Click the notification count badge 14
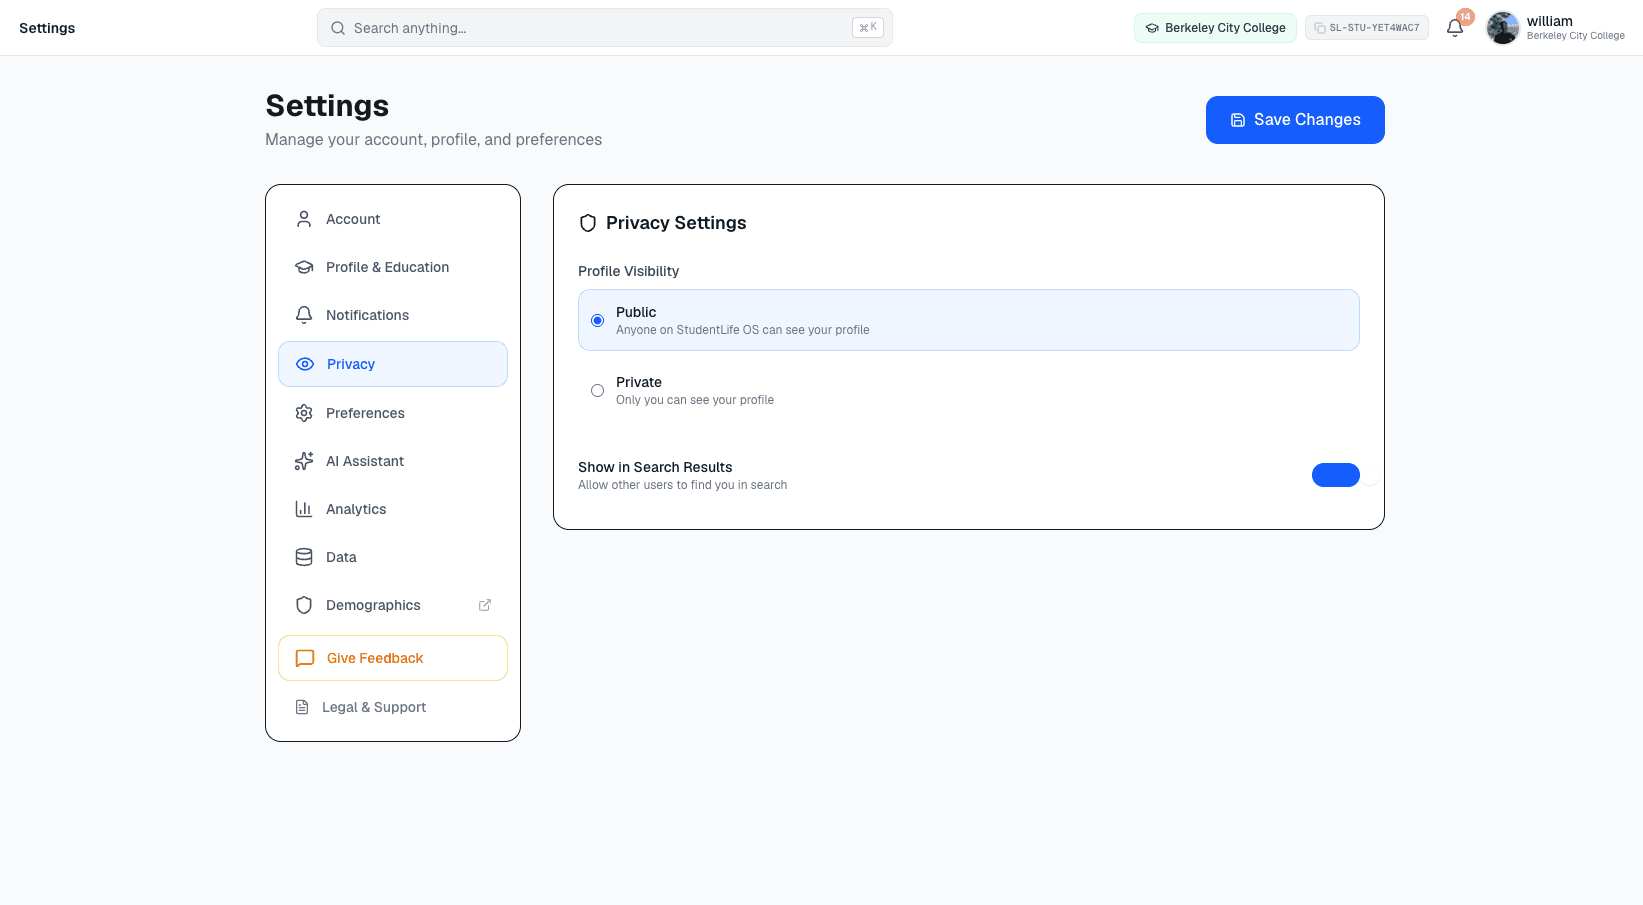 click(1465, 17)
